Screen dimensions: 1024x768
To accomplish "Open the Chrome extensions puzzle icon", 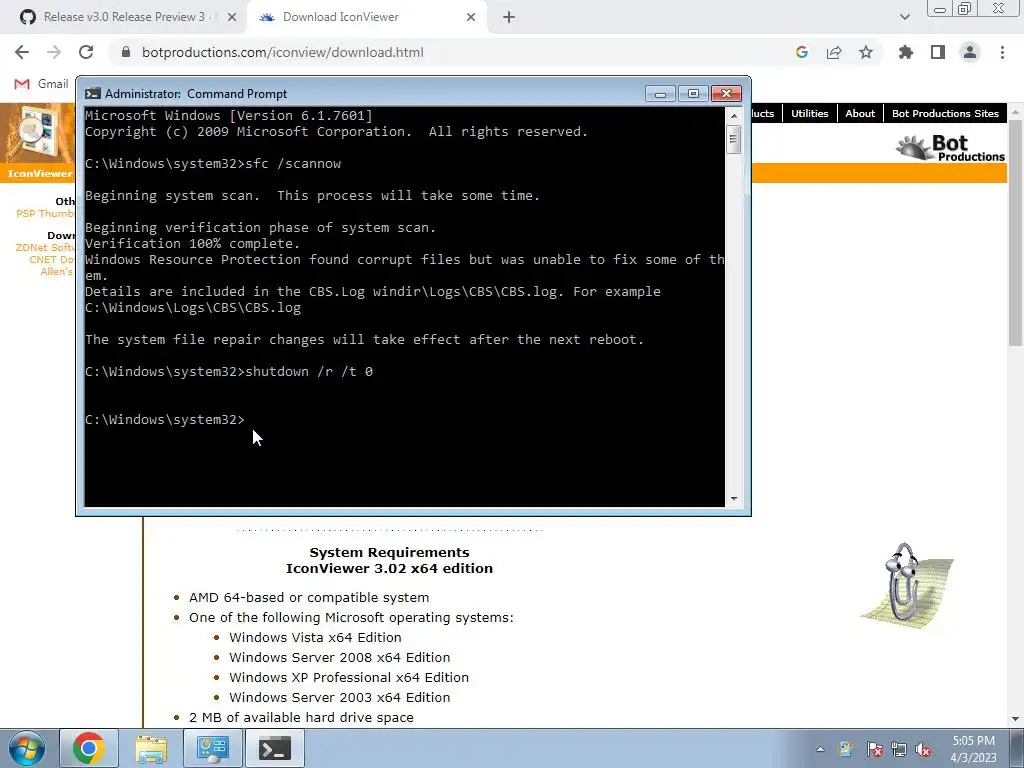I will (x=906, y=52).
